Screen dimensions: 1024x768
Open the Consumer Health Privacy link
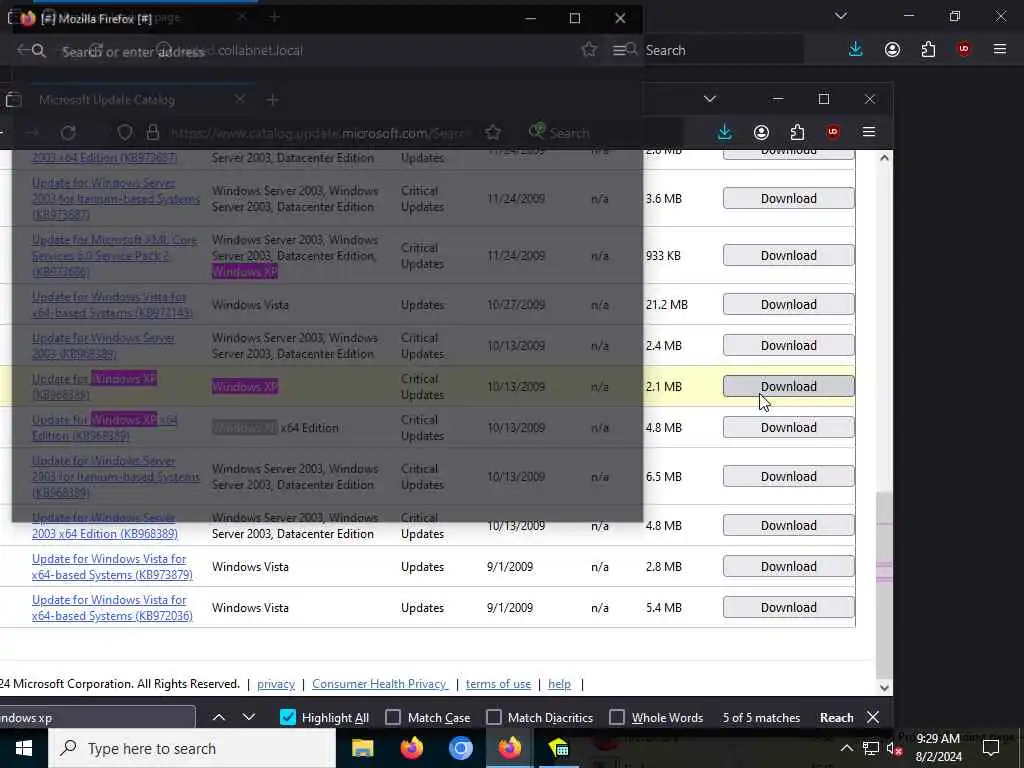pyautogui.click(x=380, y=684)
